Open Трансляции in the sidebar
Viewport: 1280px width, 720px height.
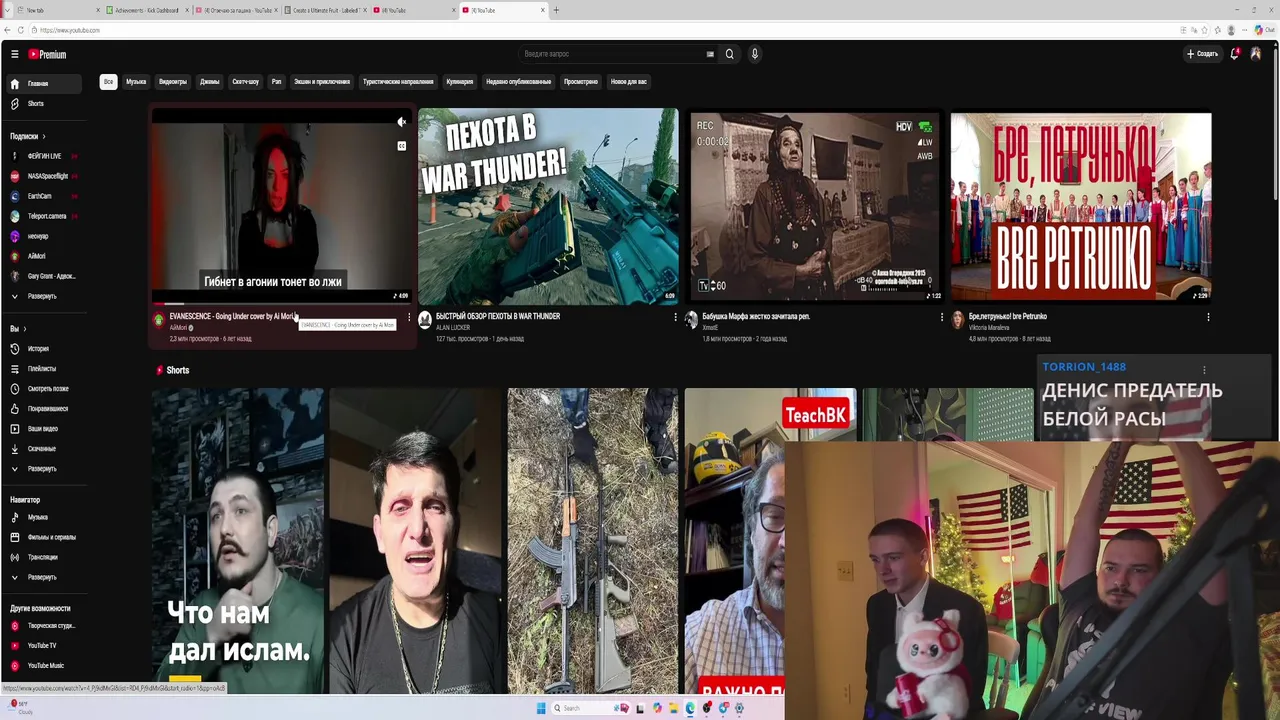pyautogui.click(x=42, y=557)
